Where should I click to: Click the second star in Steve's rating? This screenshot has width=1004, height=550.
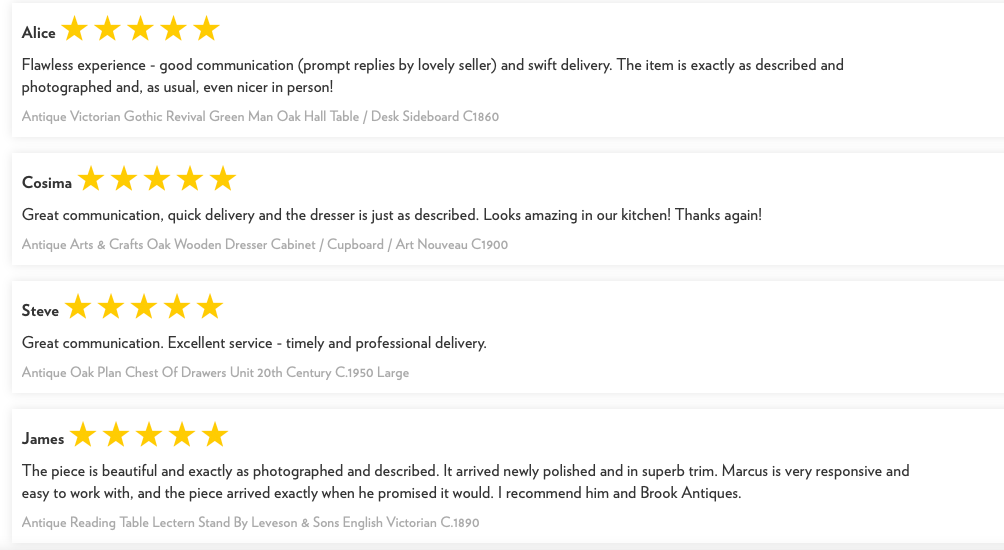(111, 307)
